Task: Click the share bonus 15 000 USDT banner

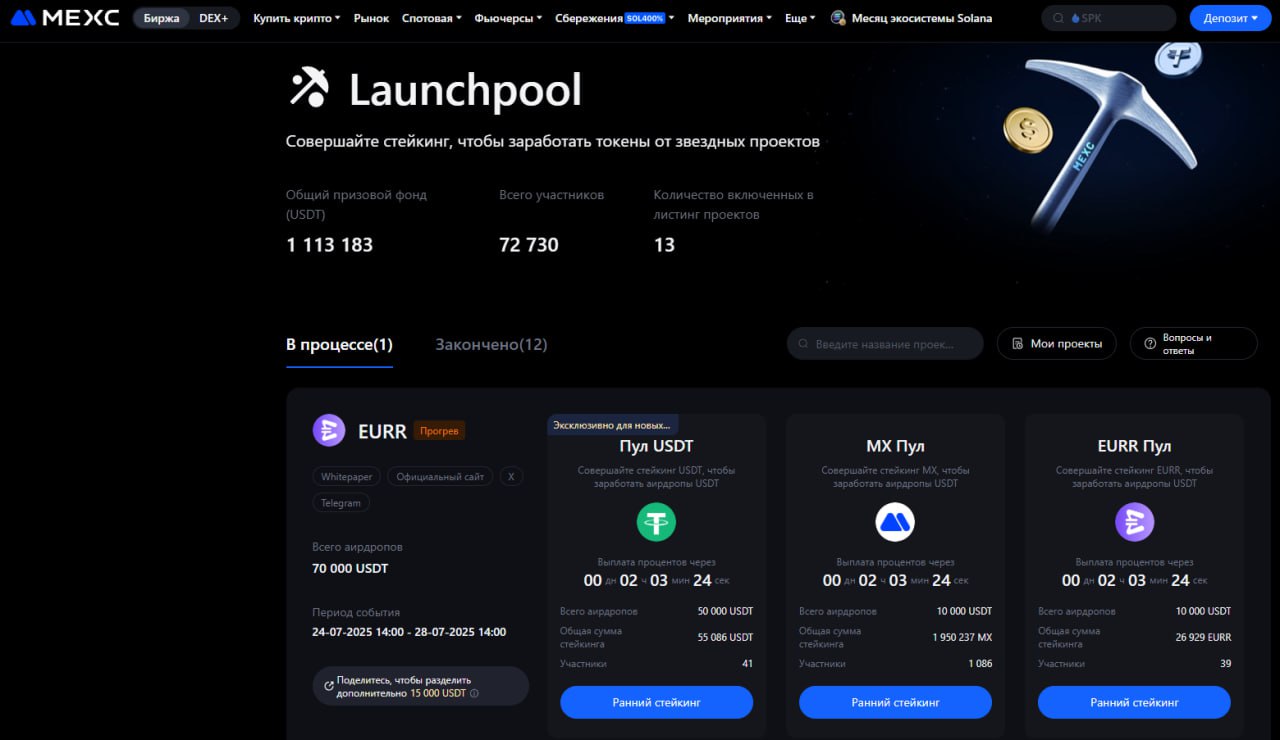Action: click(421, 686)
